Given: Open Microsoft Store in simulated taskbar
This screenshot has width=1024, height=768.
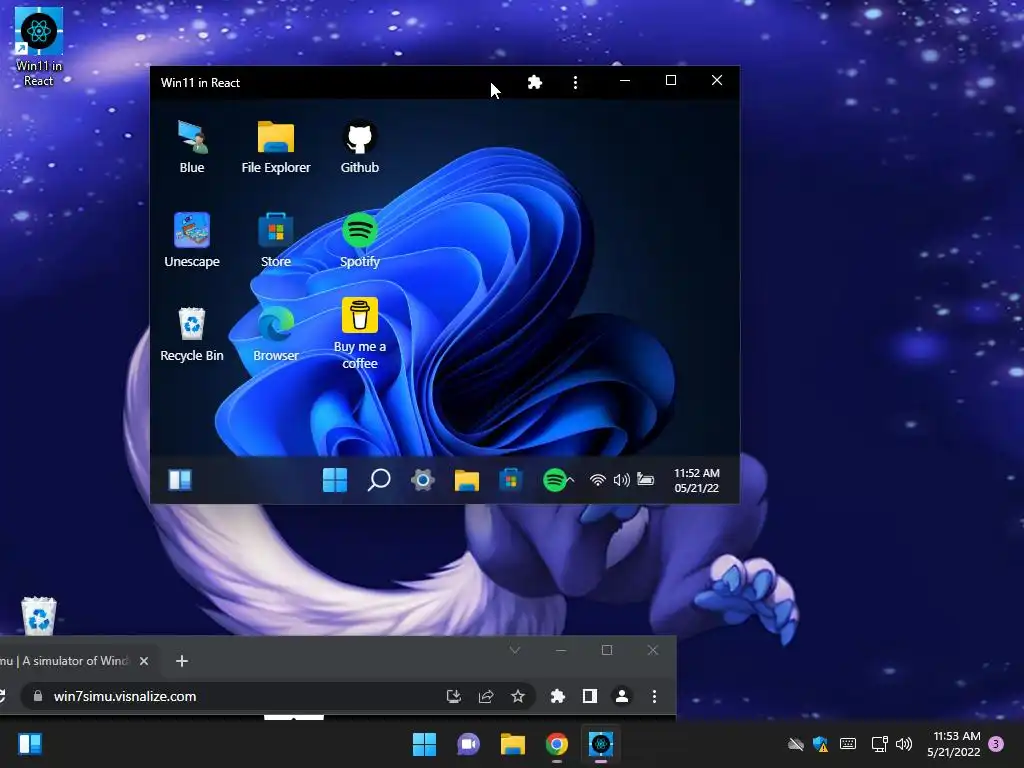Looking at the screenshot, I should [x=511, y=480].
